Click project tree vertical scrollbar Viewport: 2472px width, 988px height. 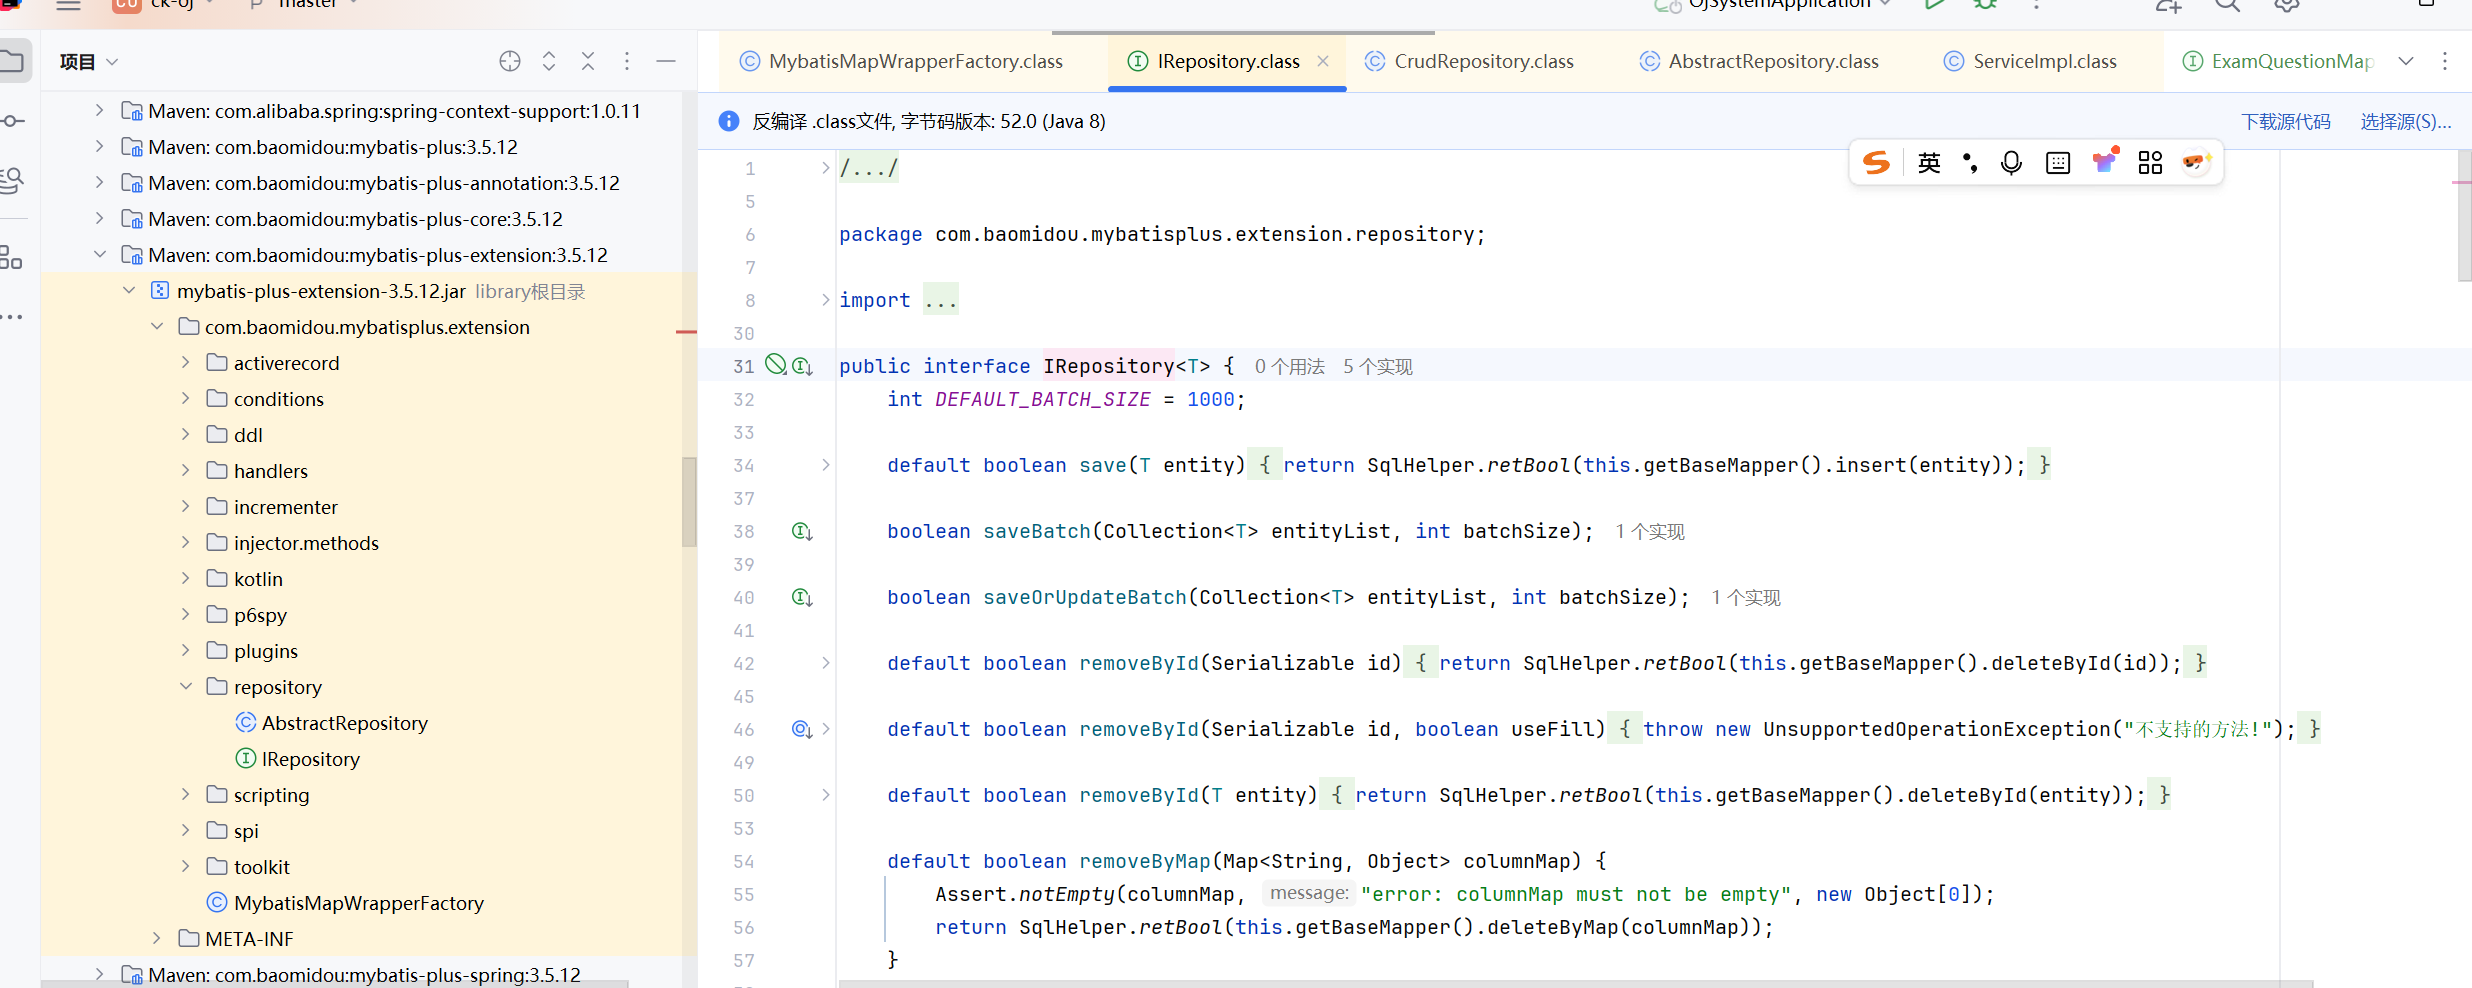coord(689,502)
